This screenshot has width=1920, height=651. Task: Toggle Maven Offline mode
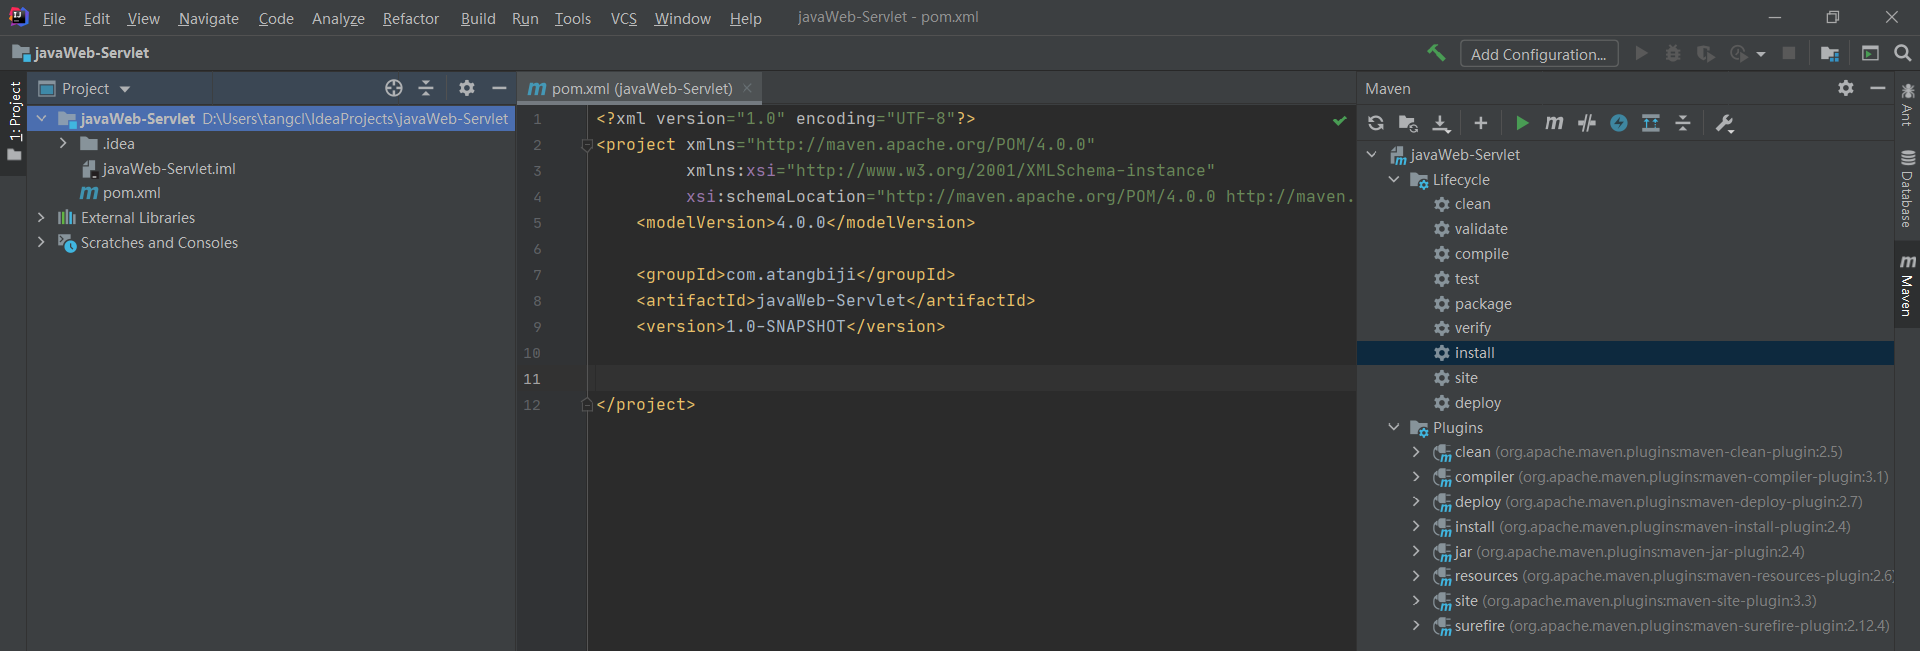pos(1619,123)
